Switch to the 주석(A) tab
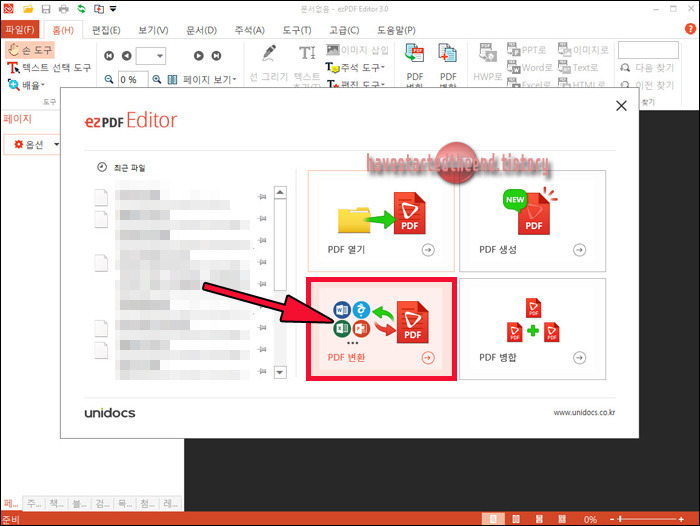Viewport: 700px width, 526px height. [250, 30]
